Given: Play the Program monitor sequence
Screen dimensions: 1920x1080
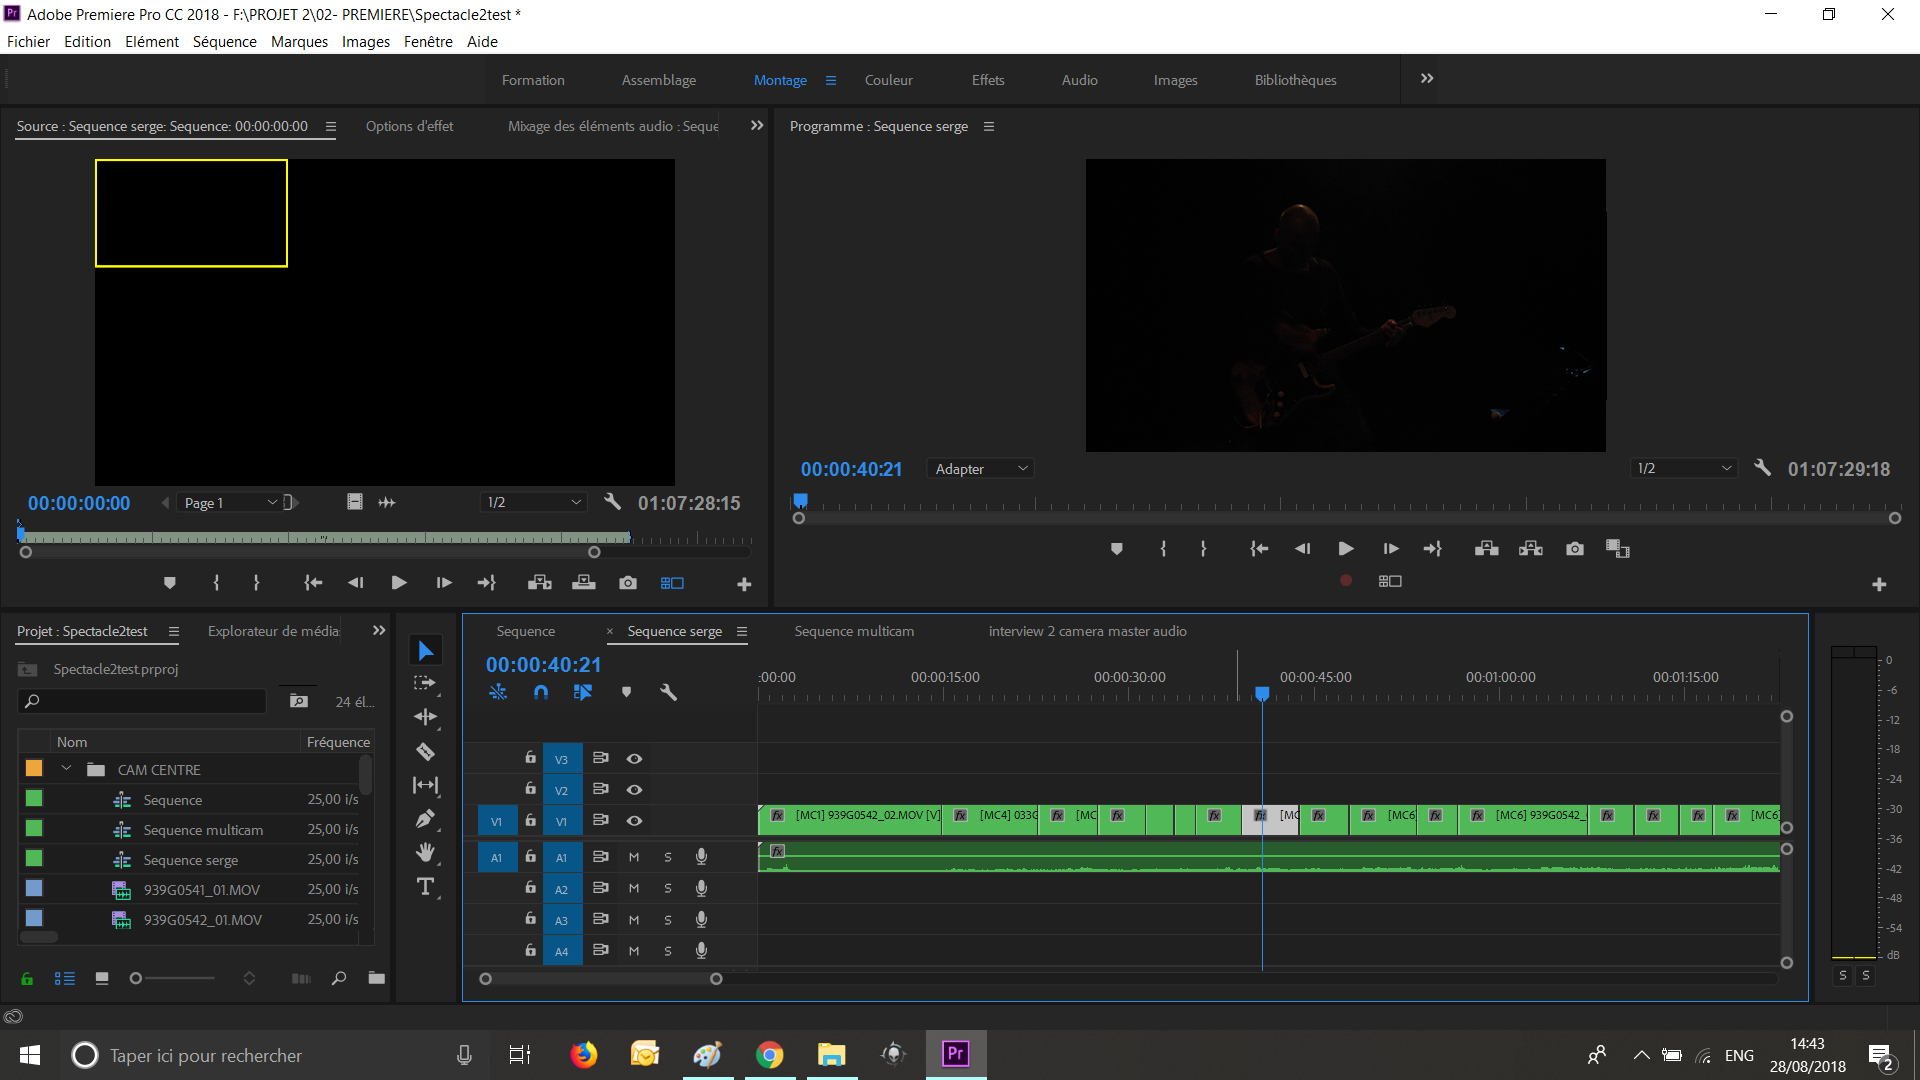Looking at the screenshot, I should tap(1346, 549).
